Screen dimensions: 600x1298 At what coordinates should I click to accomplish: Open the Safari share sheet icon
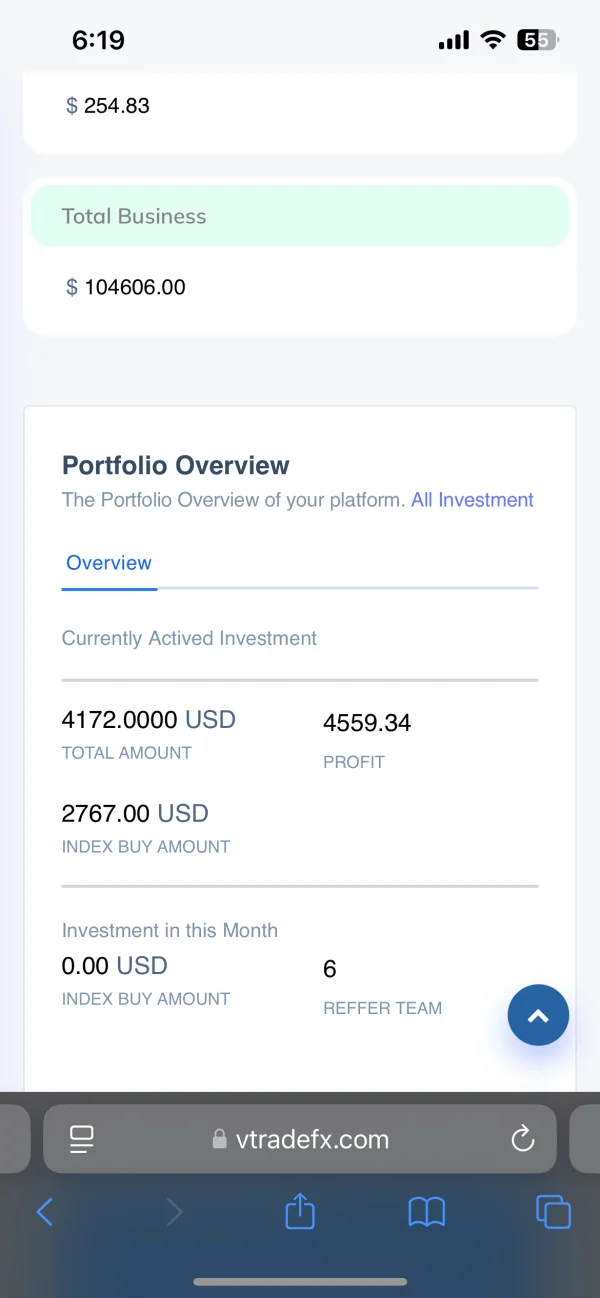coord(300,1213)
